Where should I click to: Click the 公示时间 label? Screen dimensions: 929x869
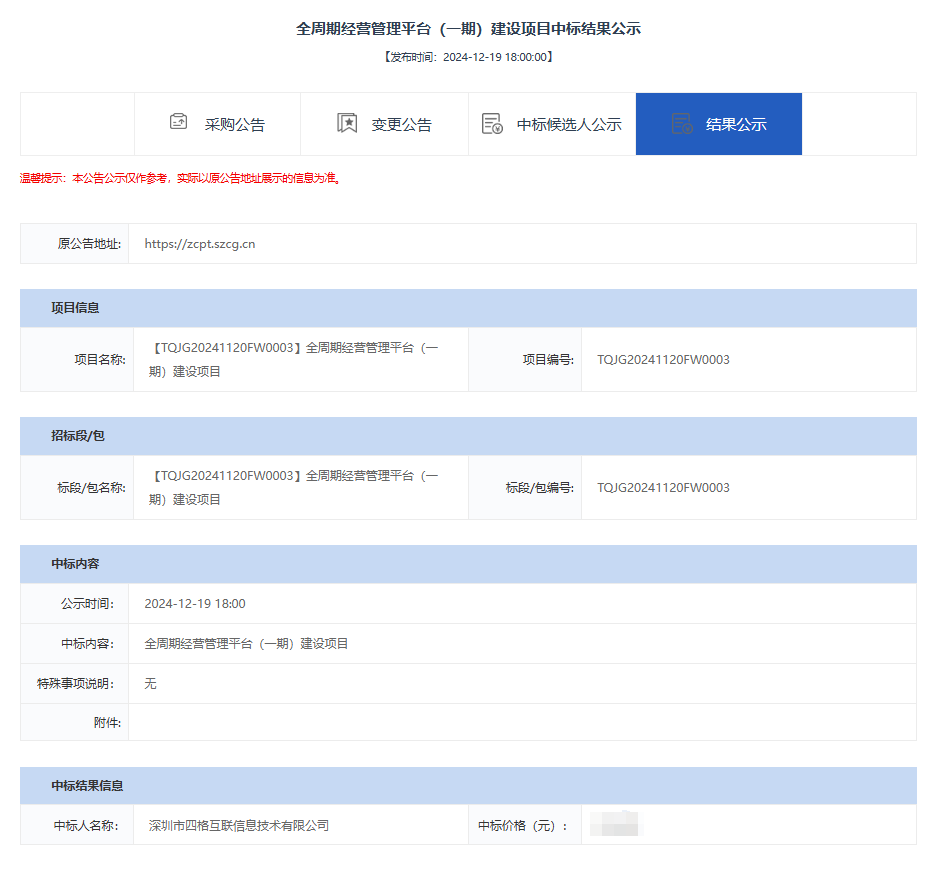pyautogui.click(x=87, y=604)
